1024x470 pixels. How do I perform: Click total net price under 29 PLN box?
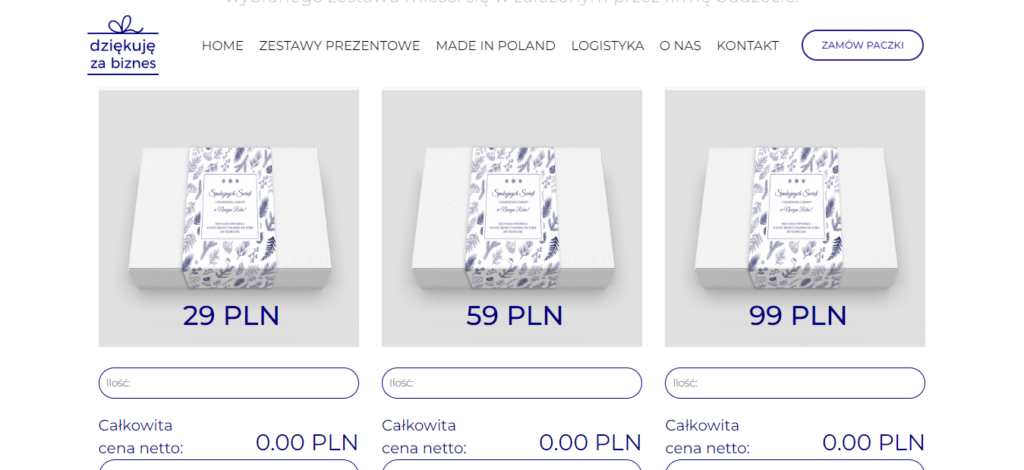click(x=307, y=443)
